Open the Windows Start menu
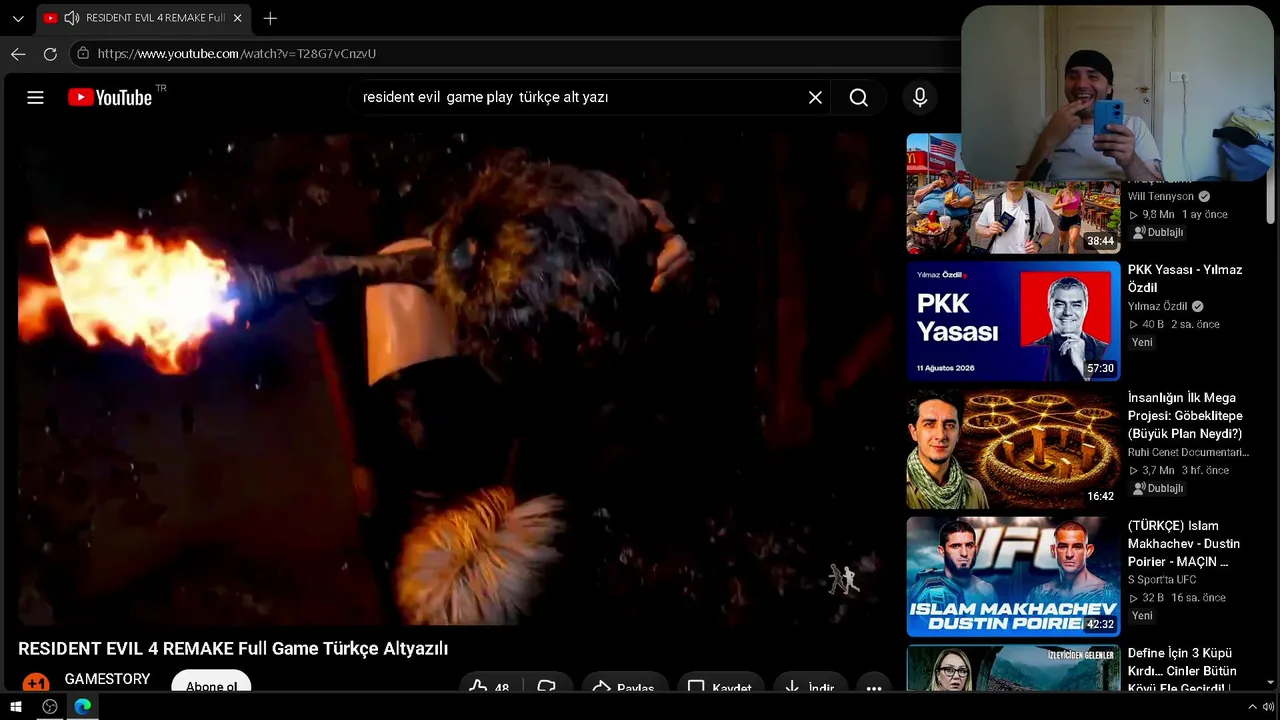Viewport: 1280px width, 720px height. coord(16,707)
